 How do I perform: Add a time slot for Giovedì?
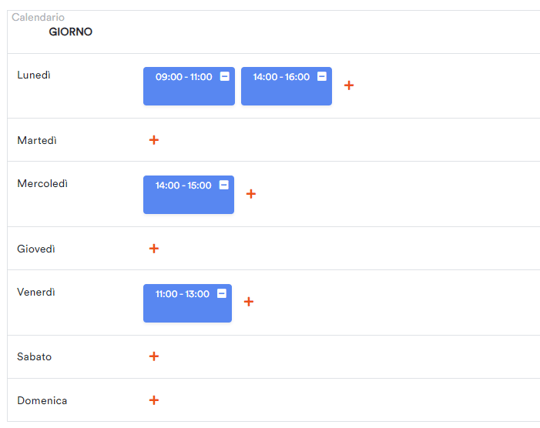coord(154,248)
